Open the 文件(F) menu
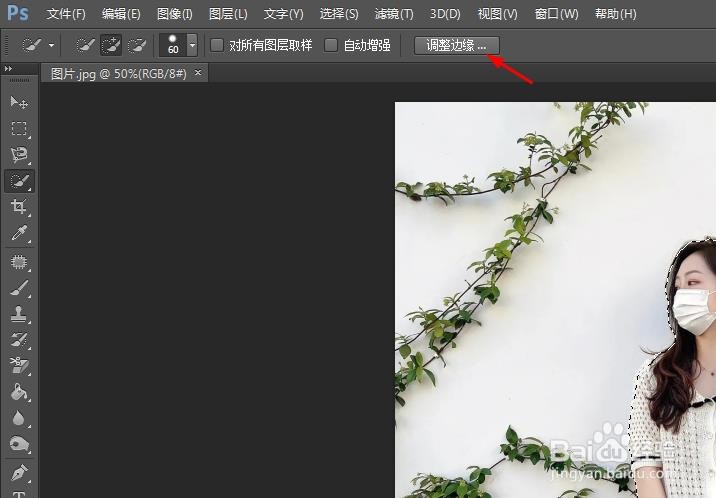 (x=66, y=14)
